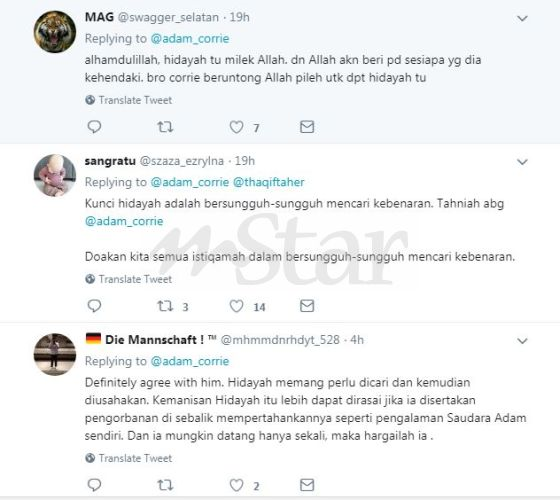The width and height of the screenshot is (560, 500).
Task: Share sangratu's tweet via envelope icon
Action: click(x=307, y=306)
